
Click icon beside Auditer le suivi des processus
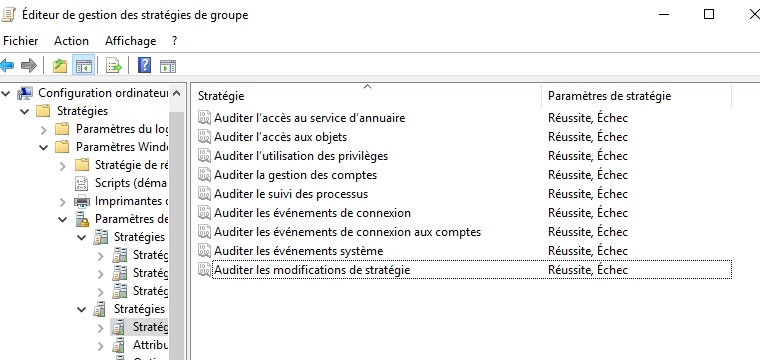(205, 194)
